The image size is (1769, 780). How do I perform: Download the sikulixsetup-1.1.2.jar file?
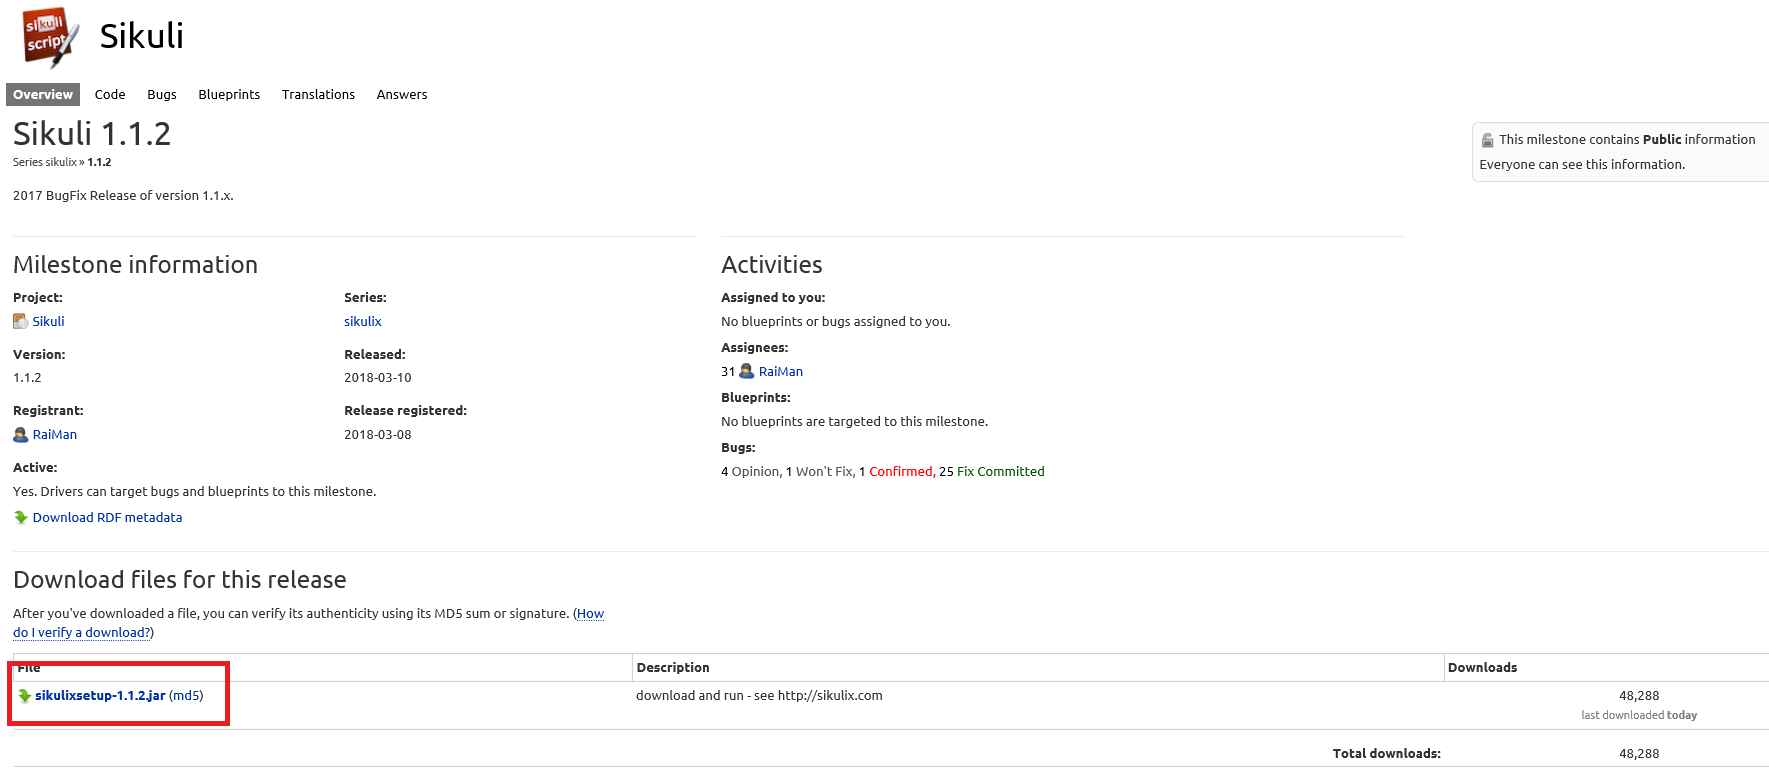click(100, 696)
